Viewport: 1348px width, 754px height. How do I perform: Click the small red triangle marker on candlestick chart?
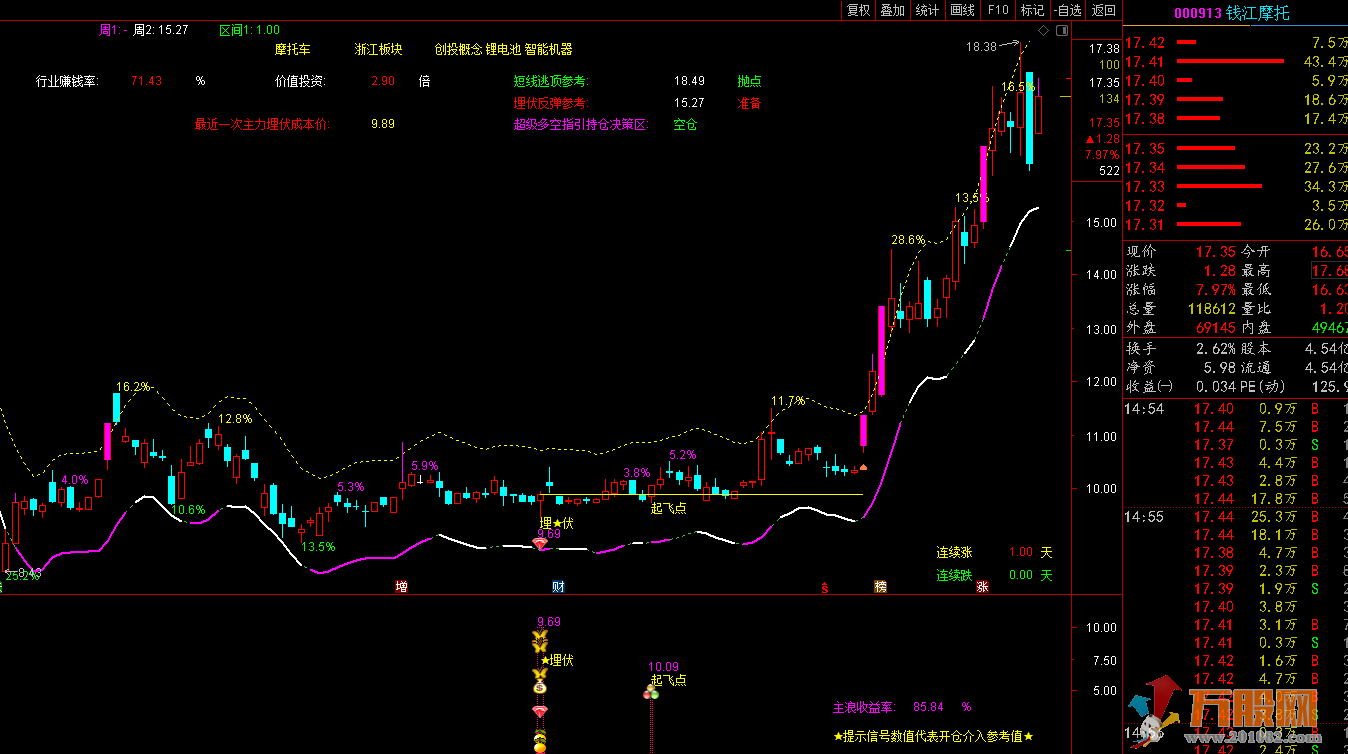[x=864, y=466]
